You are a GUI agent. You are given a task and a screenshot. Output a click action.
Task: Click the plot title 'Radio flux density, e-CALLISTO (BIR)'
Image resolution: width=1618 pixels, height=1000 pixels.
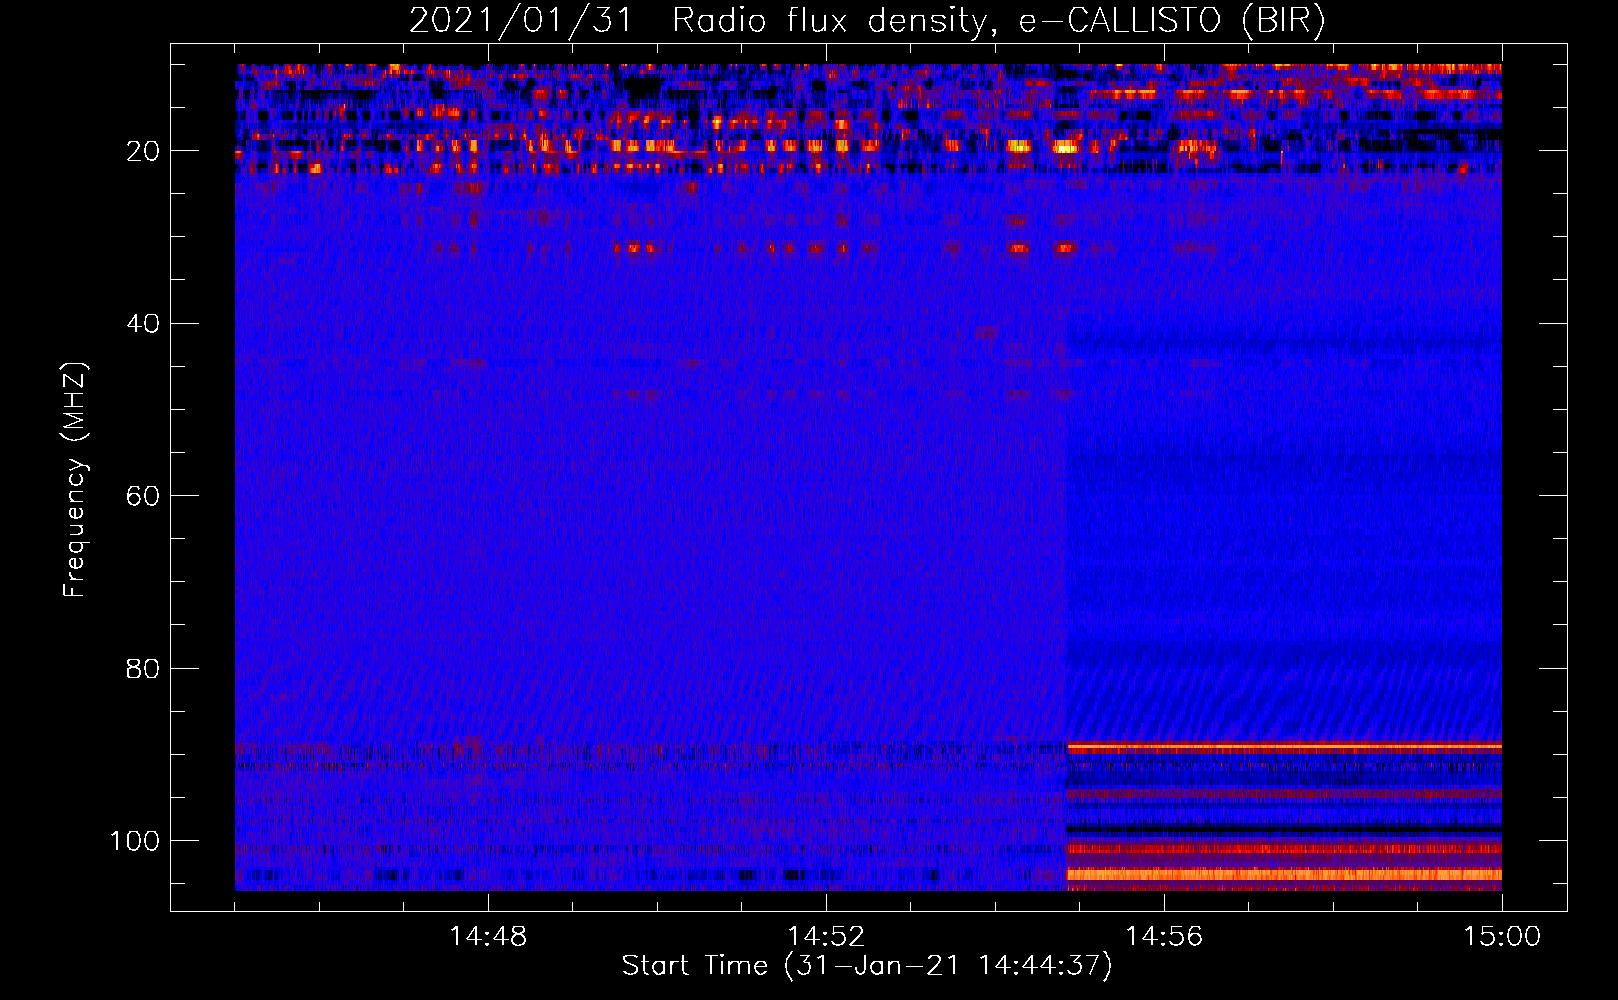click(998, 20)
